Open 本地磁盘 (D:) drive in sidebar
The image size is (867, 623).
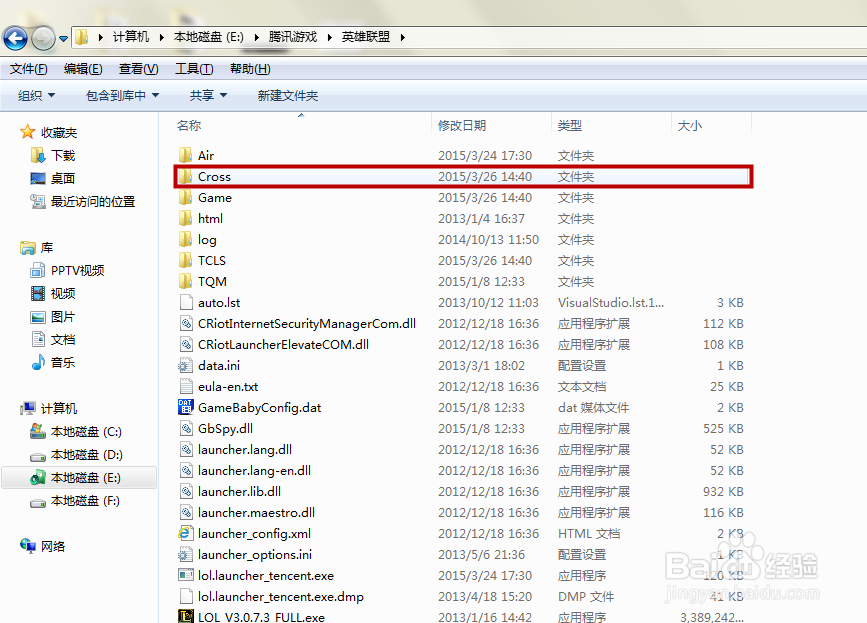point(76,455)
